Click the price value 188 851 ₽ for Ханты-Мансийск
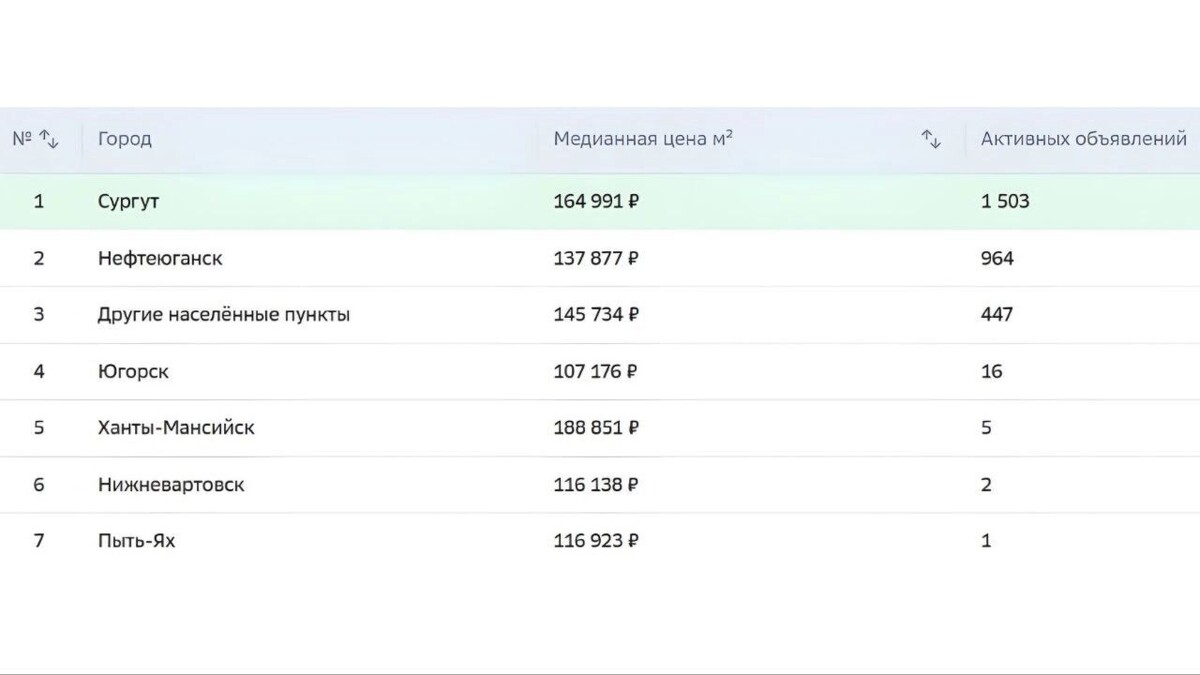This screenshot has height=675, width=1200. point(596,427)
